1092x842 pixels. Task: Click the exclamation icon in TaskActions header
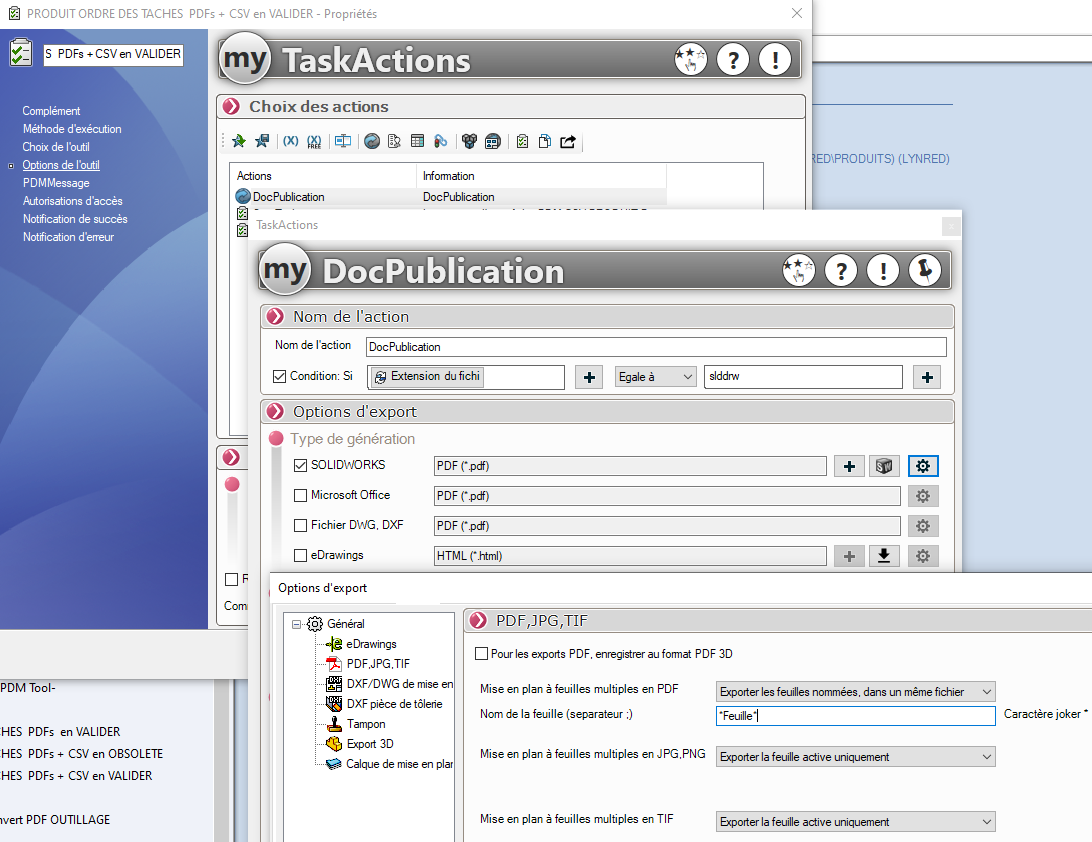(x=774, y=60)
